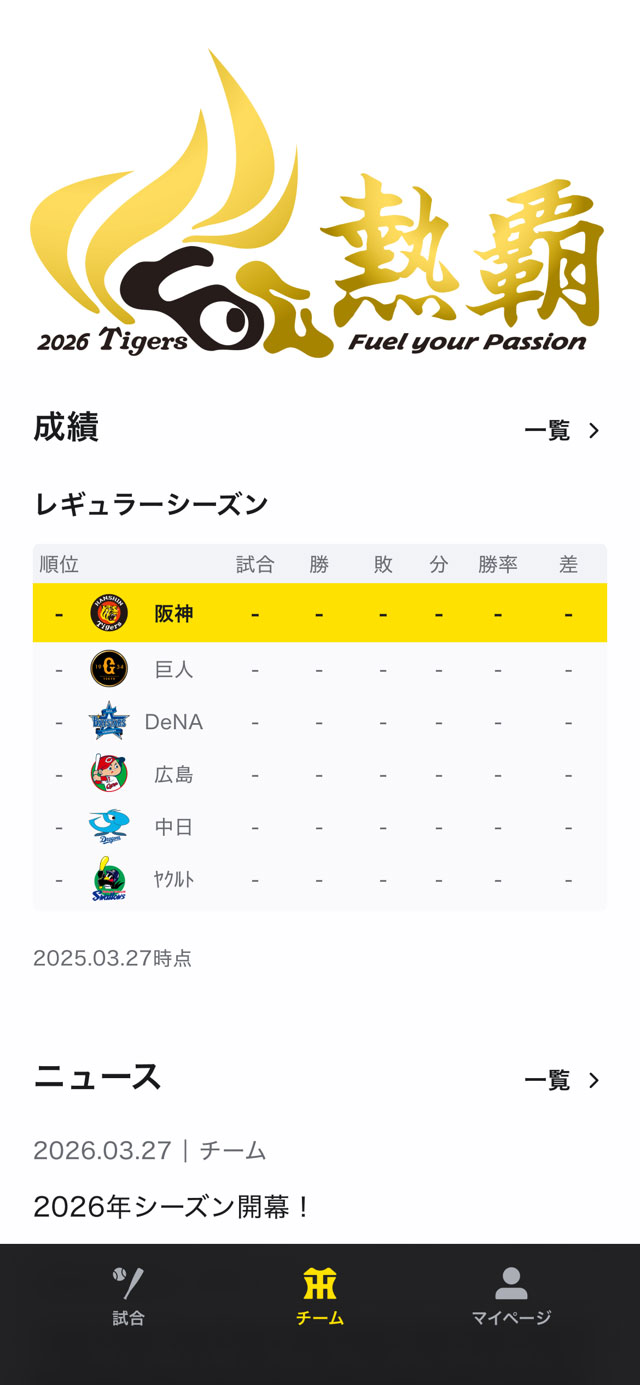Select the 中日 team name
Screen dimensions: 640x1385
pos(174,827)
